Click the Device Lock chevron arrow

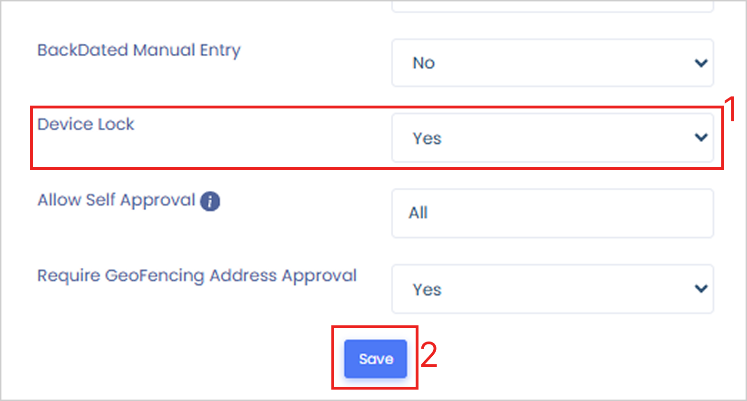[x=700, y=138]
